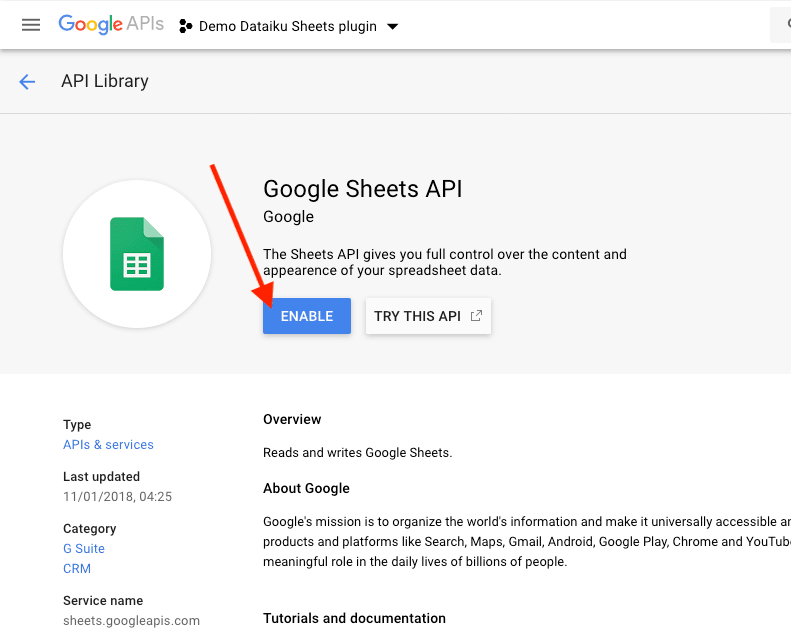Click the text Reads and writes Google Sheets
Viewport: 791px width, 643px height.
click(x=358, y=452)
